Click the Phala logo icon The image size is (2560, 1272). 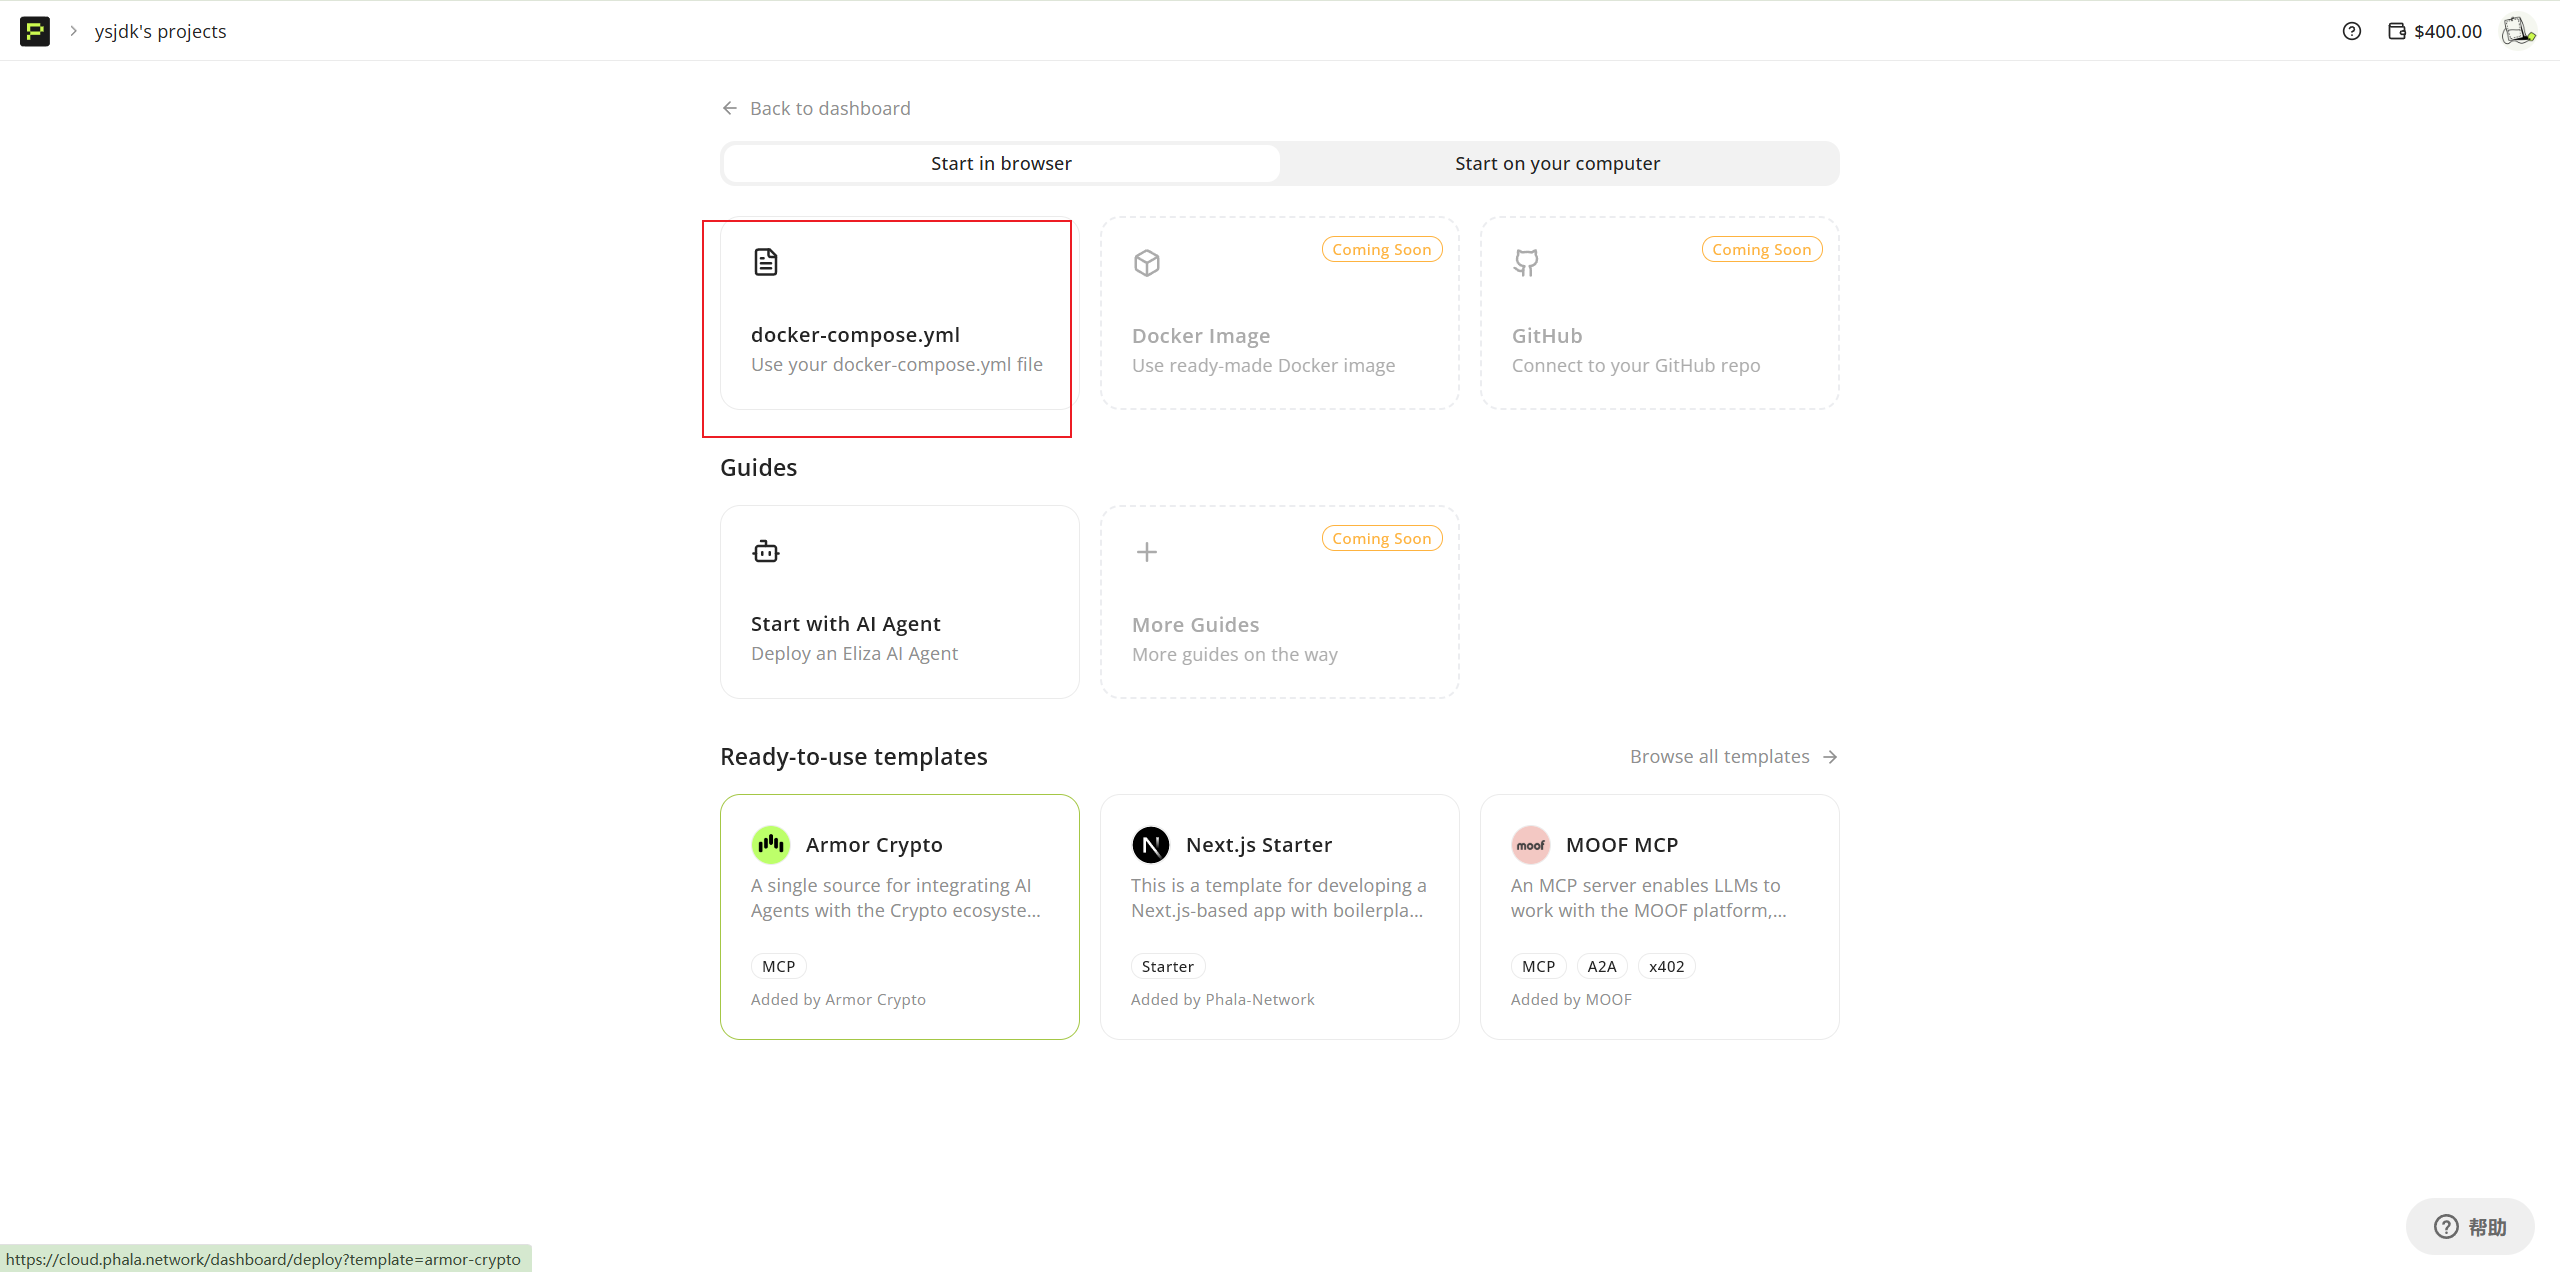tap(35, 31)
